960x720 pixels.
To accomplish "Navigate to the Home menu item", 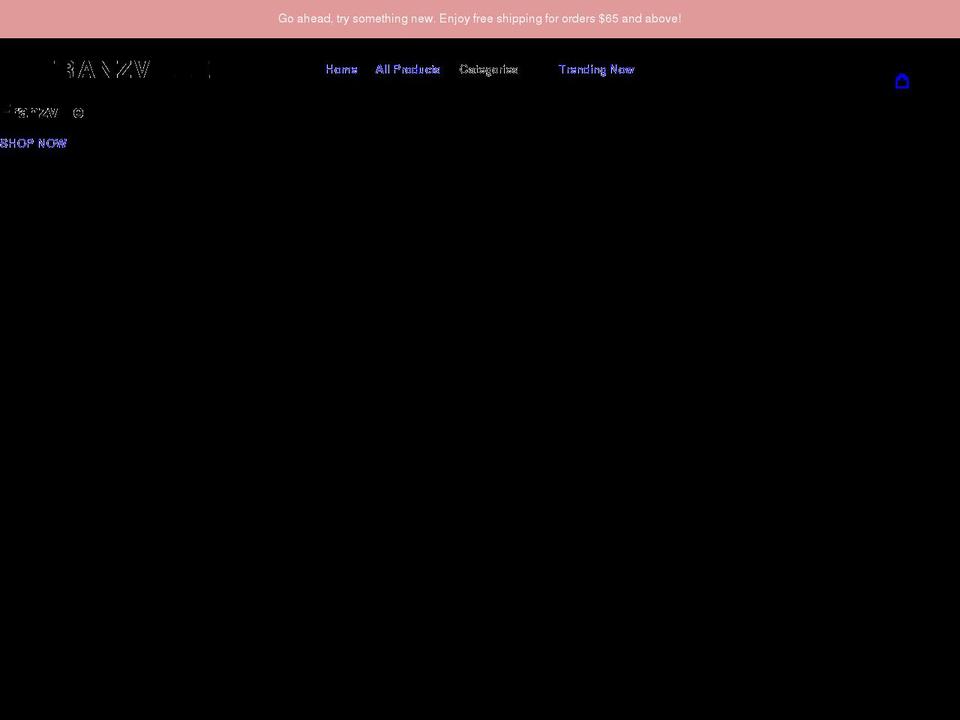I will (340, 69).
